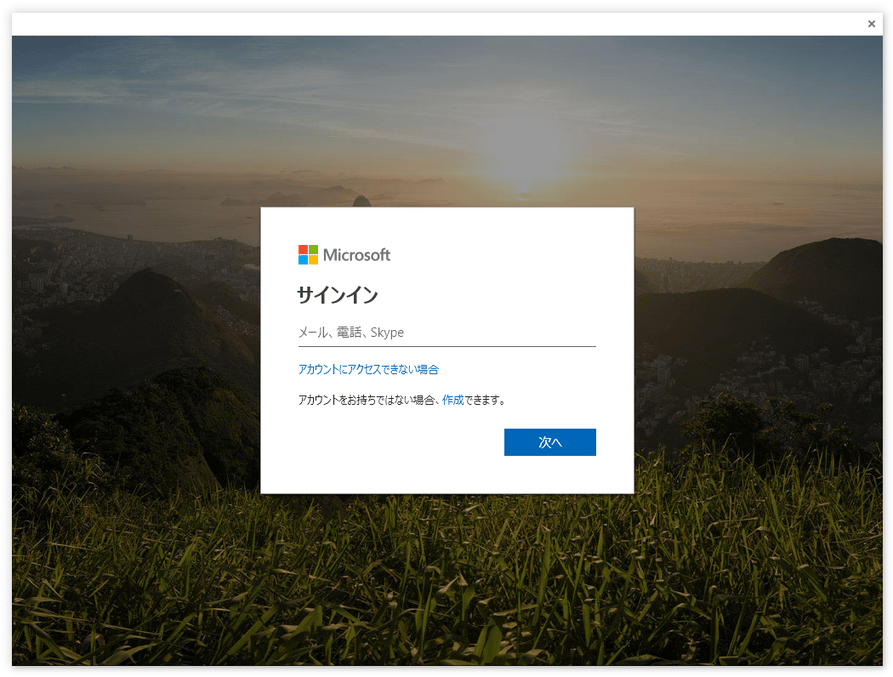893x677 pixels.
Task: Click the Microsoft logo icon
Action: coord(308,255)
